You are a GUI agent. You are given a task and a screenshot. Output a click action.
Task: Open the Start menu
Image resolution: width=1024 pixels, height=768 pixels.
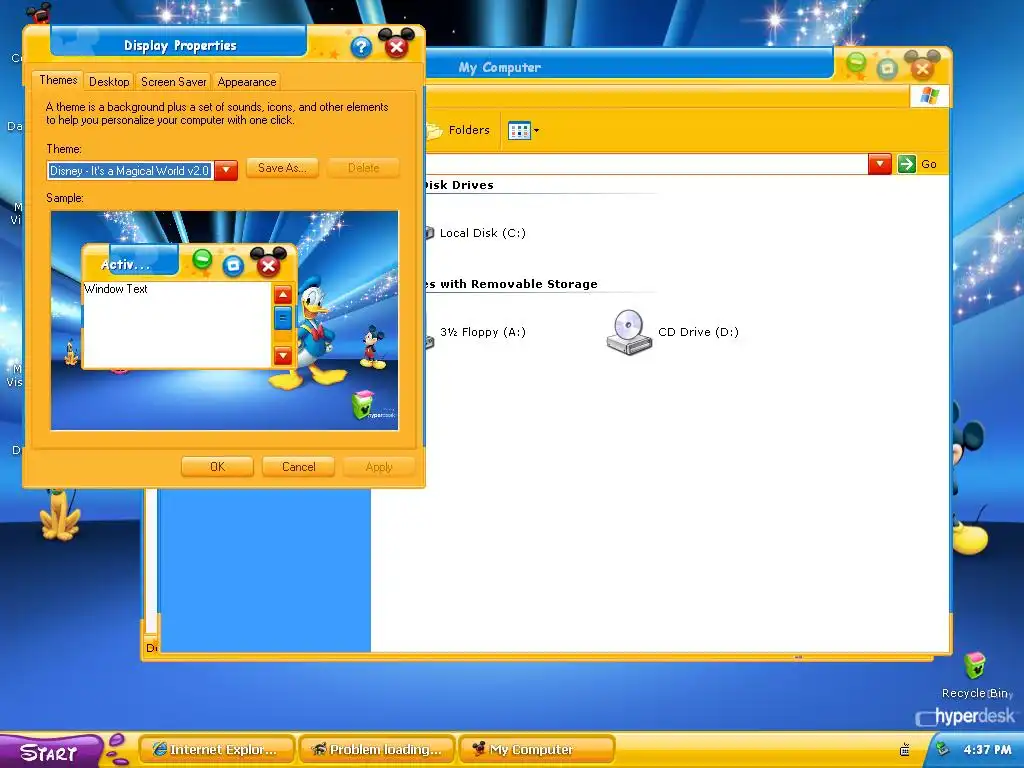[50, 751]
